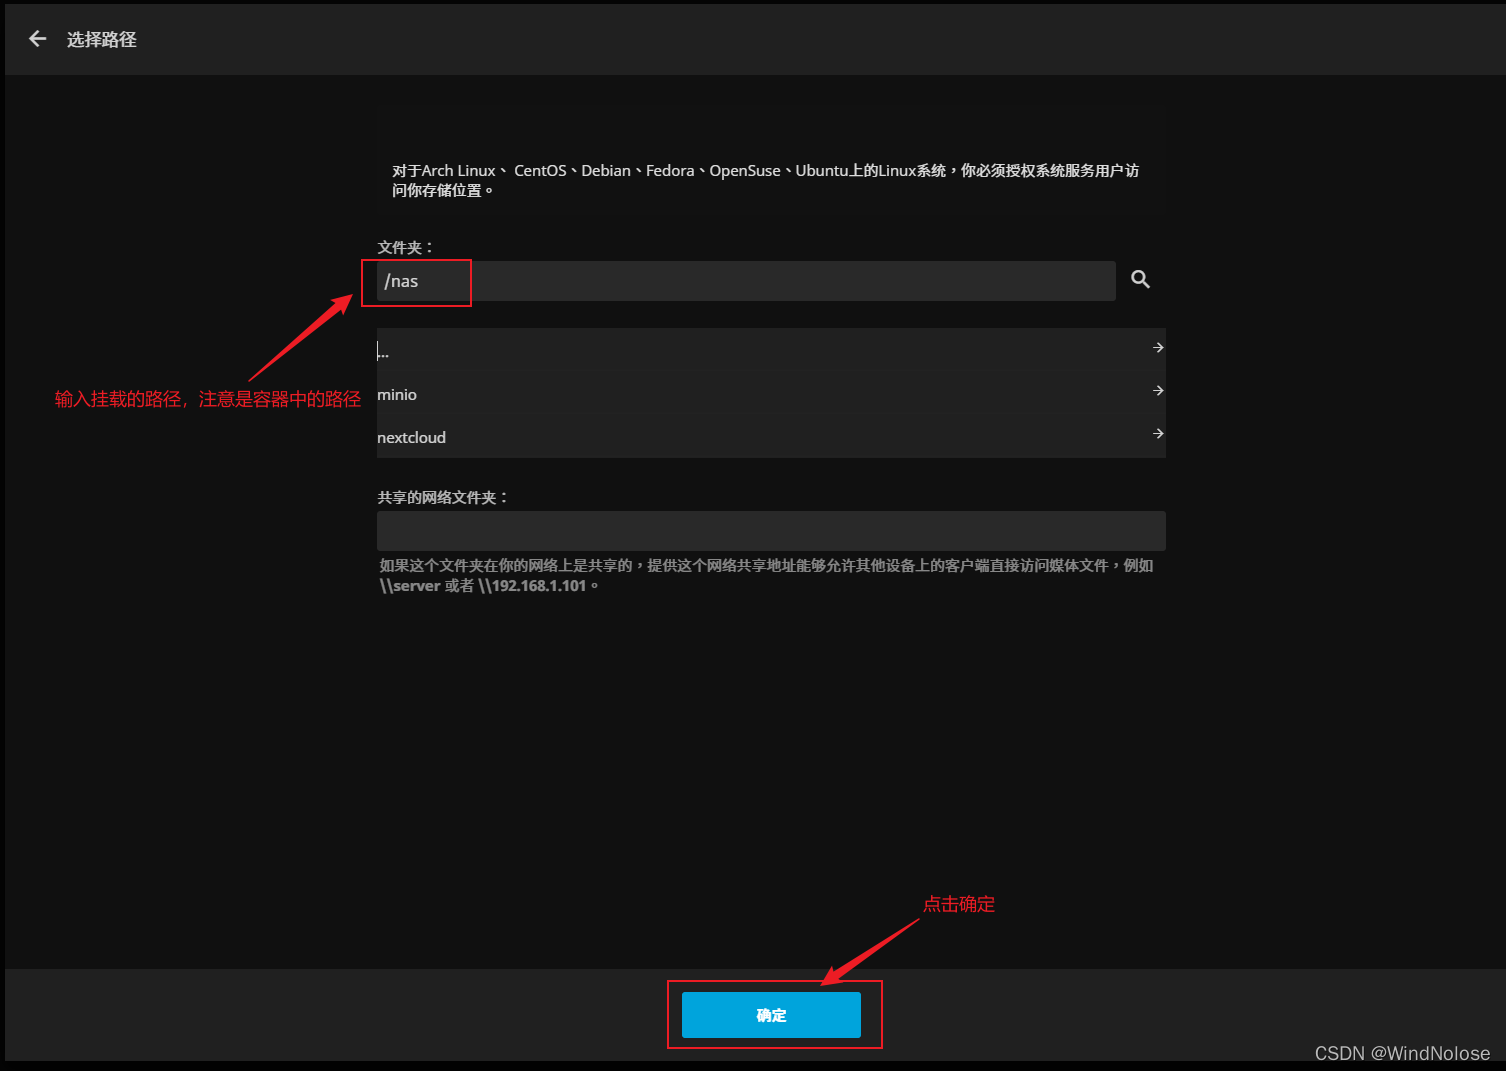Click the arrow beside nextcloud
Image resolution: width=1506 pixels, height=1071 pixels.
tap(1158, 433)
